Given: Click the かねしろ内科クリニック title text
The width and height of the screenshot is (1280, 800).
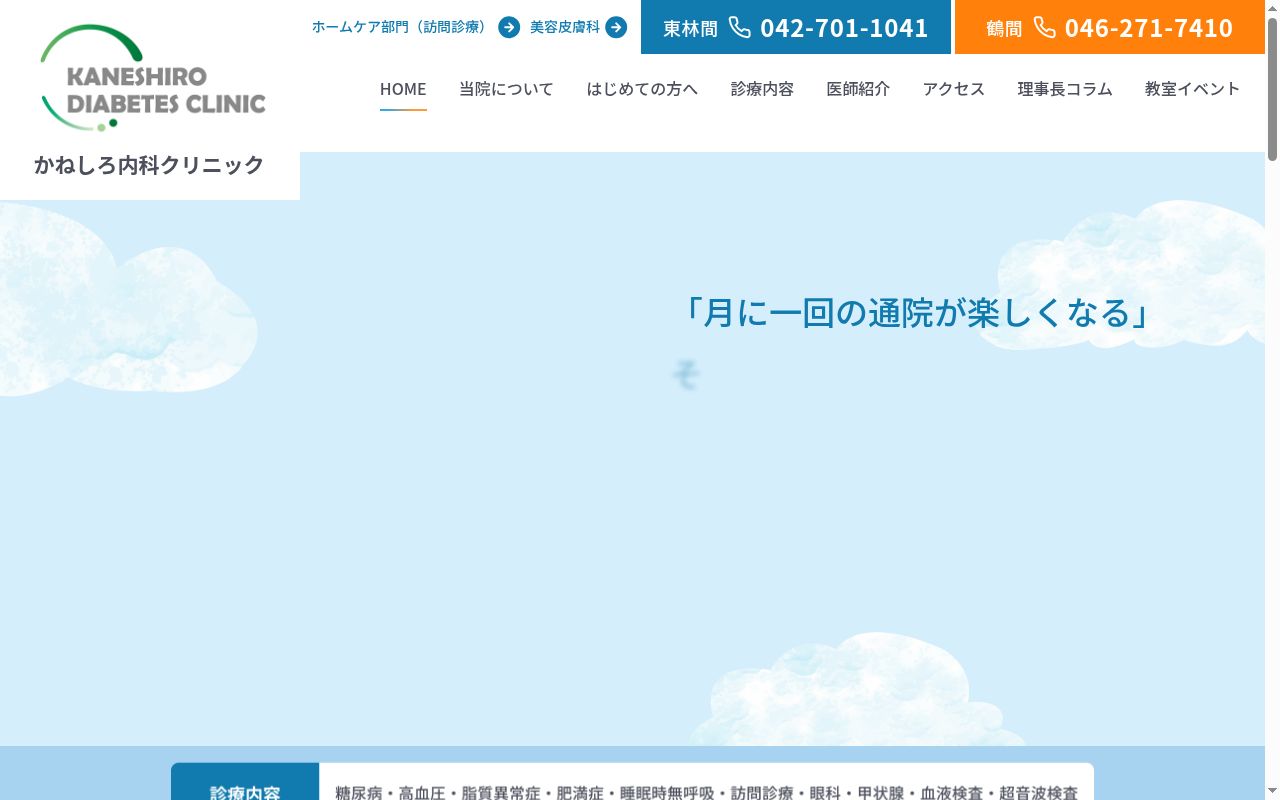Looking at the screenshot, I should [149, 165].
